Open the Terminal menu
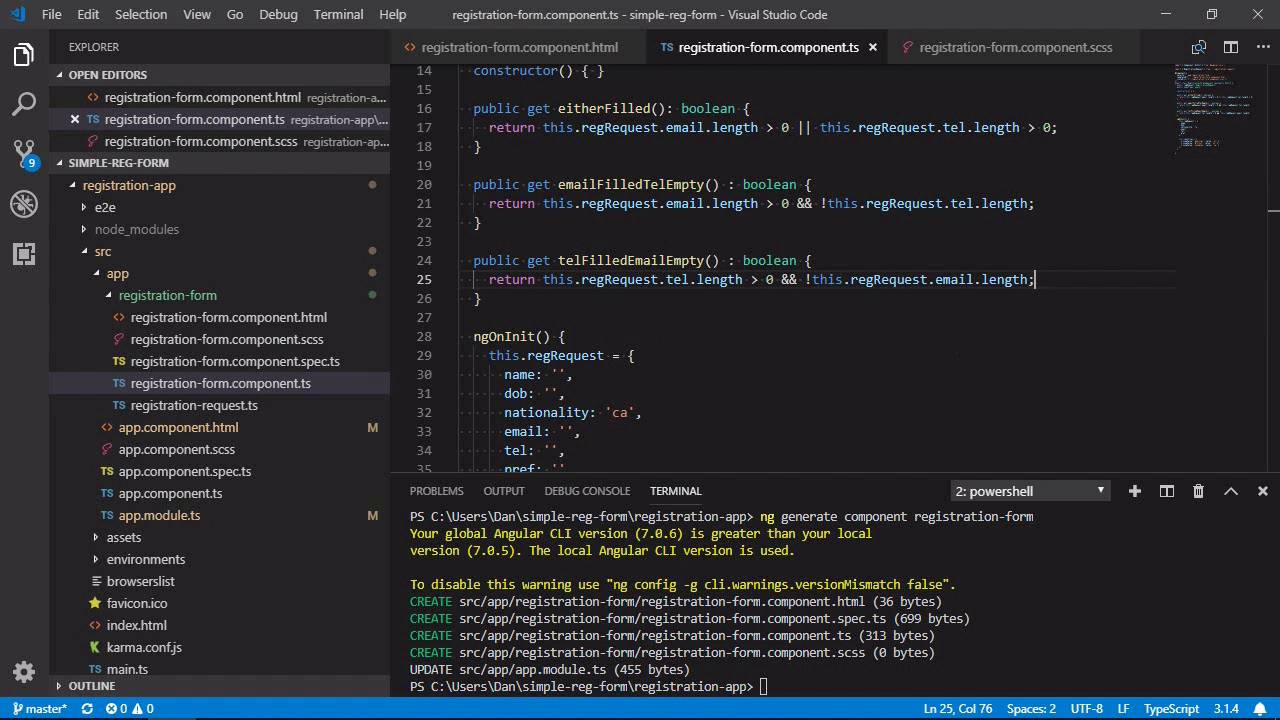1280x720 pixels. [x=338, y=14]
